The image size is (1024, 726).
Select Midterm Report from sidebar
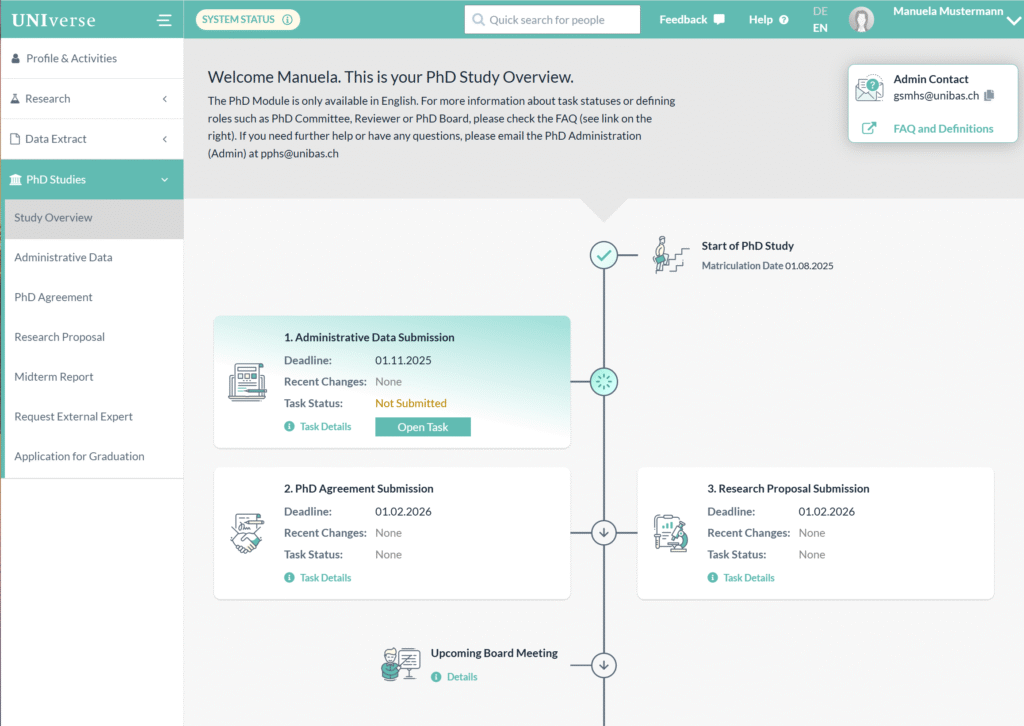(54, 377)
